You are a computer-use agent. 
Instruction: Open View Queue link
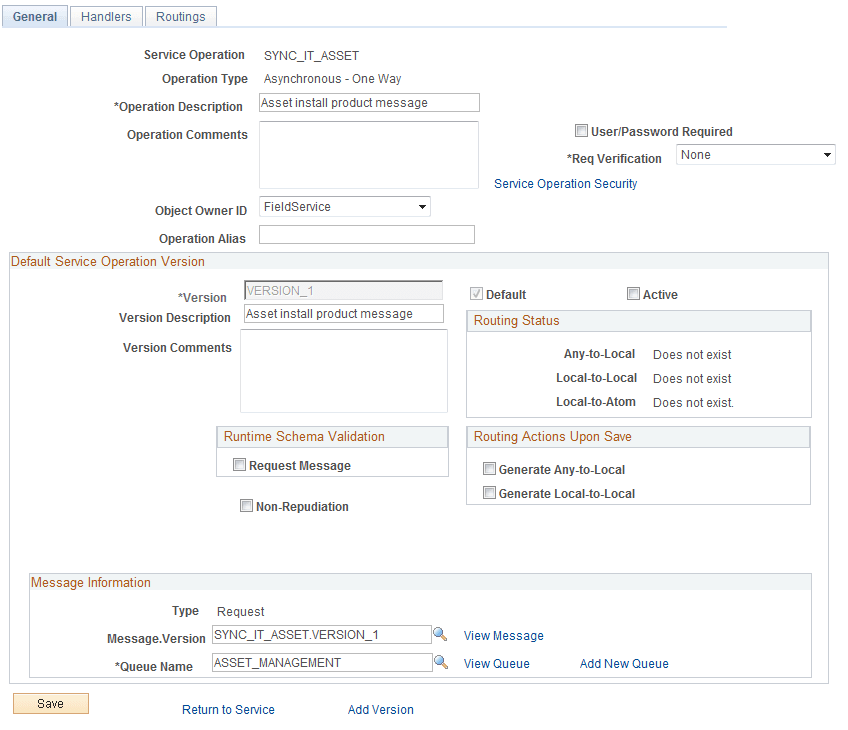click(496, 663)
